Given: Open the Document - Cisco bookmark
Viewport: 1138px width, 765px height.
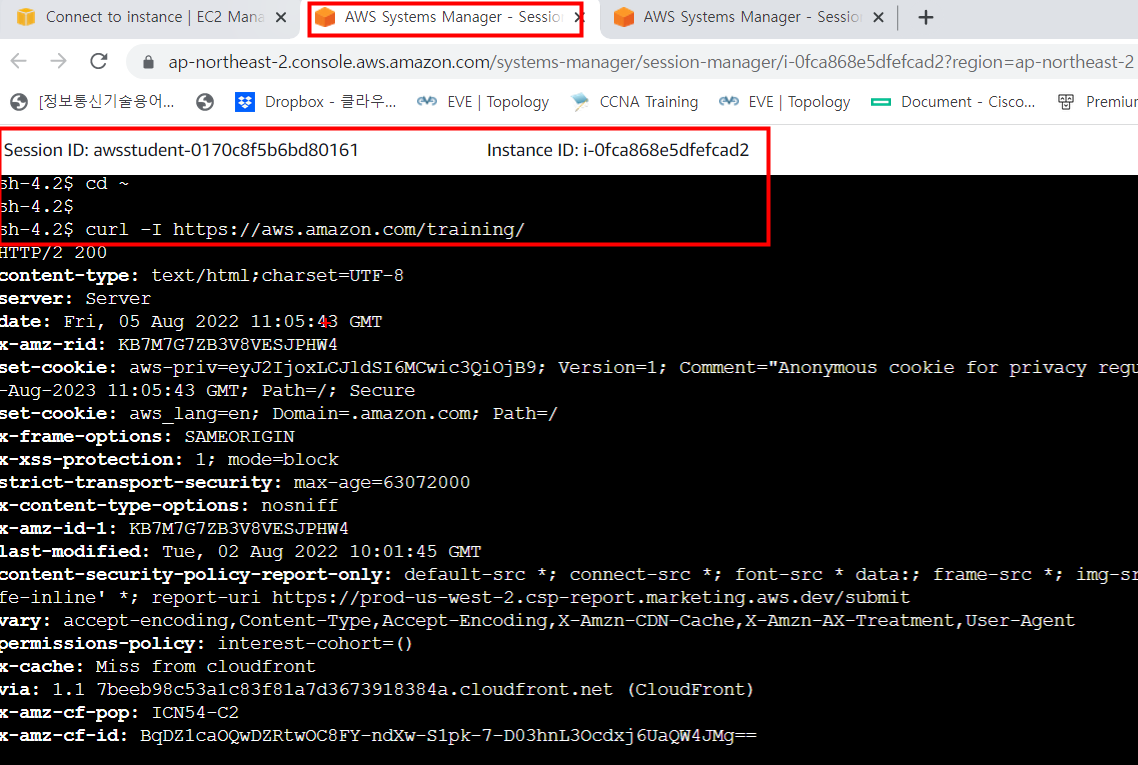Looking at the screenshot, I should (954, 102).
